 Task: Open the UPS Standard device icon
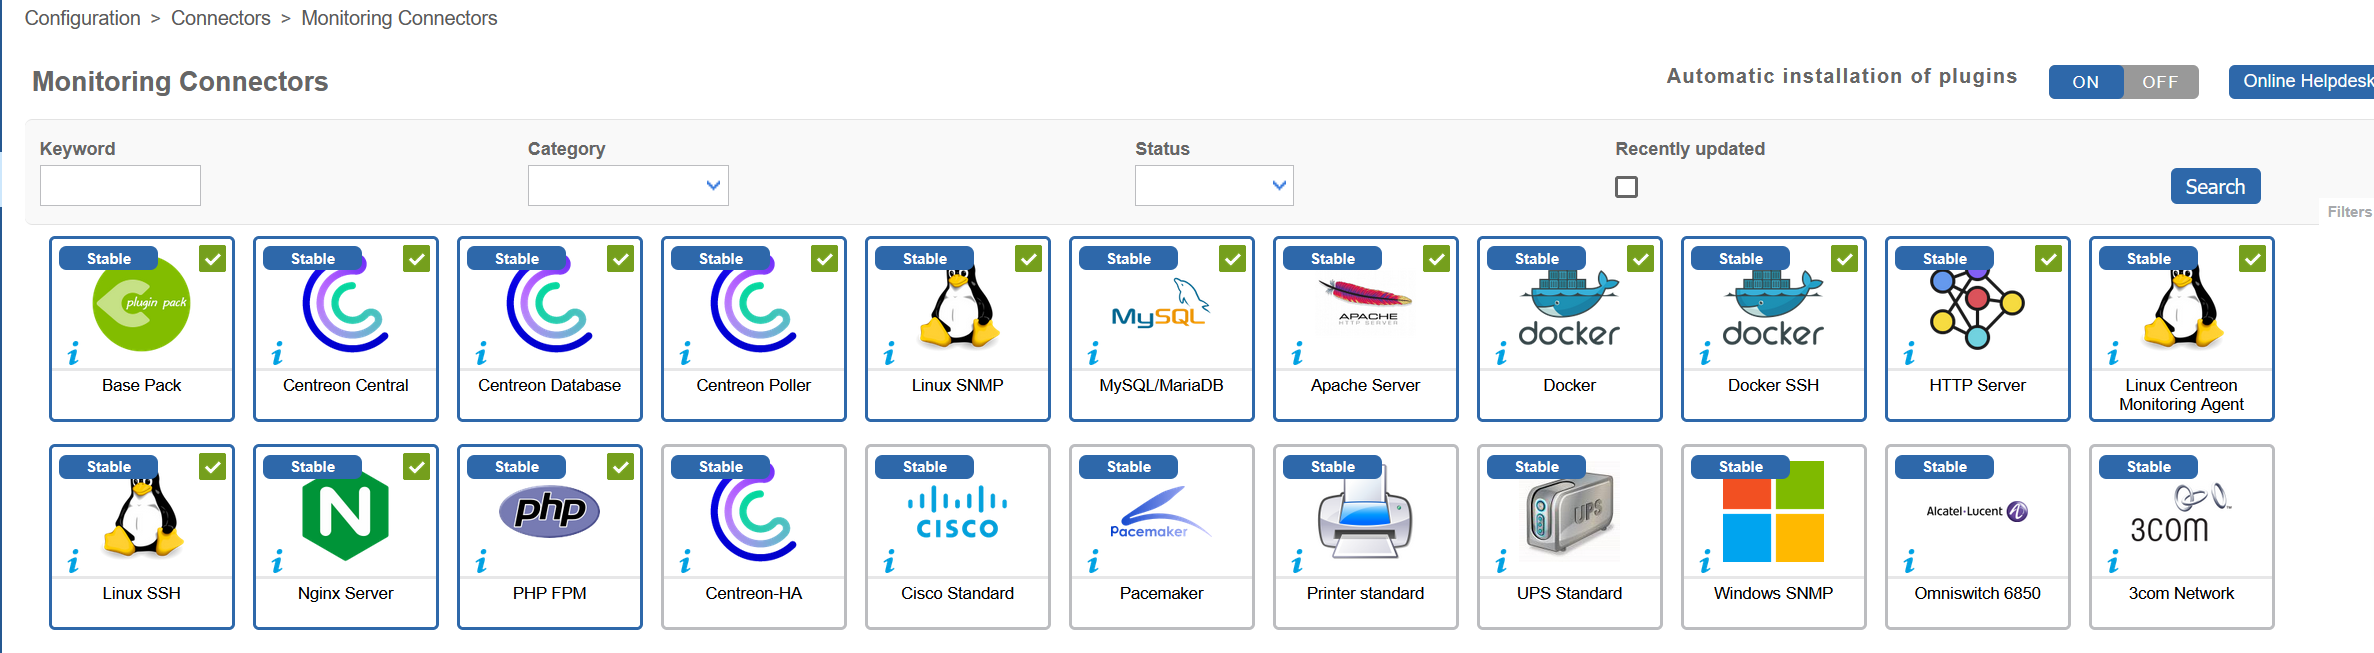(x=1570, y=512)
